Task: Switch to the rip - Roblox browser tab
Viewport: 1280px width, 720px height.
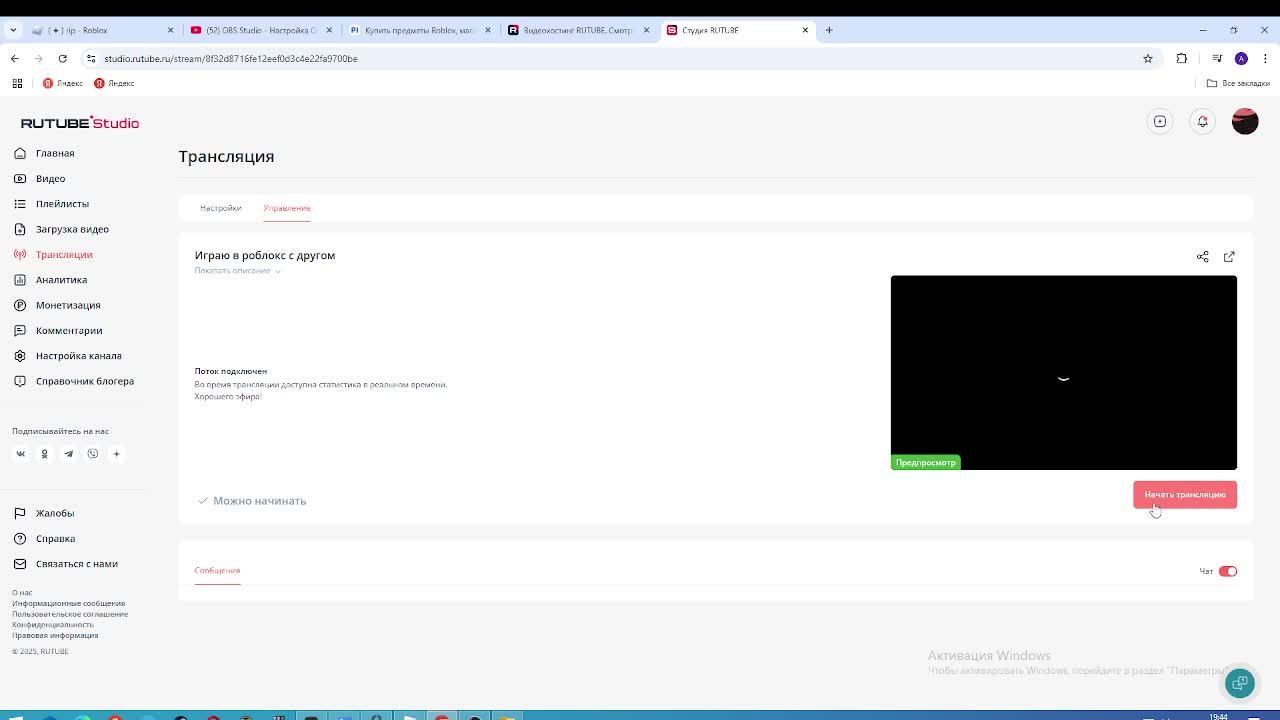Action: click(100, 30)
